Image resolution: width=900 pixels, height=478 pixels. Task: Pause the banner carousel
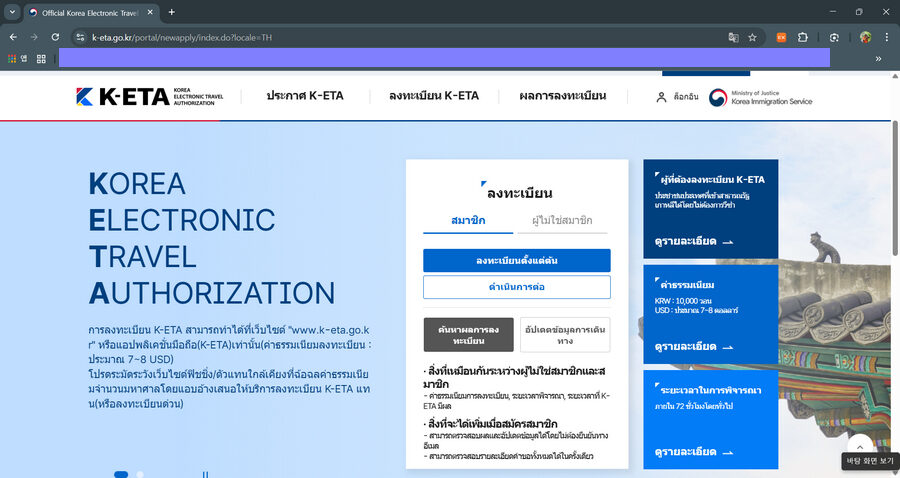[205, 475]
